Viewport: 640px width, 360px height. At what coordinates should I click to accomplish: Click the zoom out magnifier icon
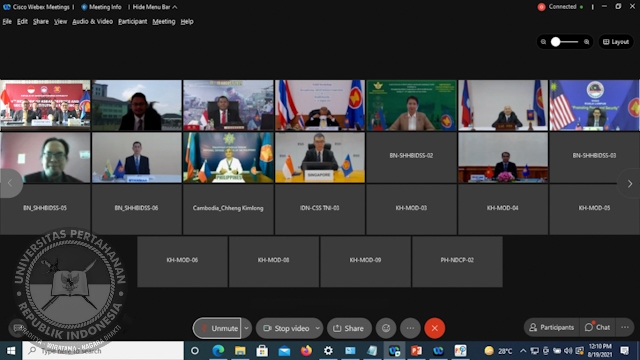coord(543,42)
